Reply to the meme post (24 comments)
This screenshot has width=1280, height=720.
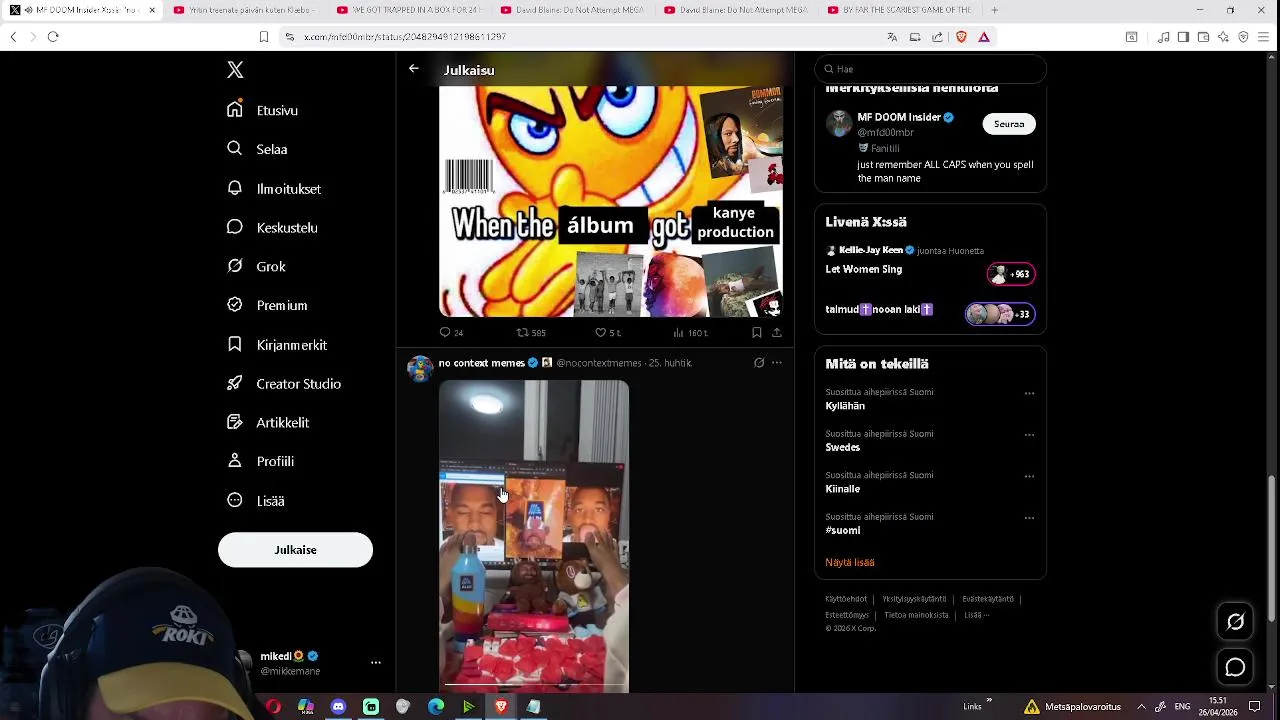pyautogui.click(x=451, y=332)
